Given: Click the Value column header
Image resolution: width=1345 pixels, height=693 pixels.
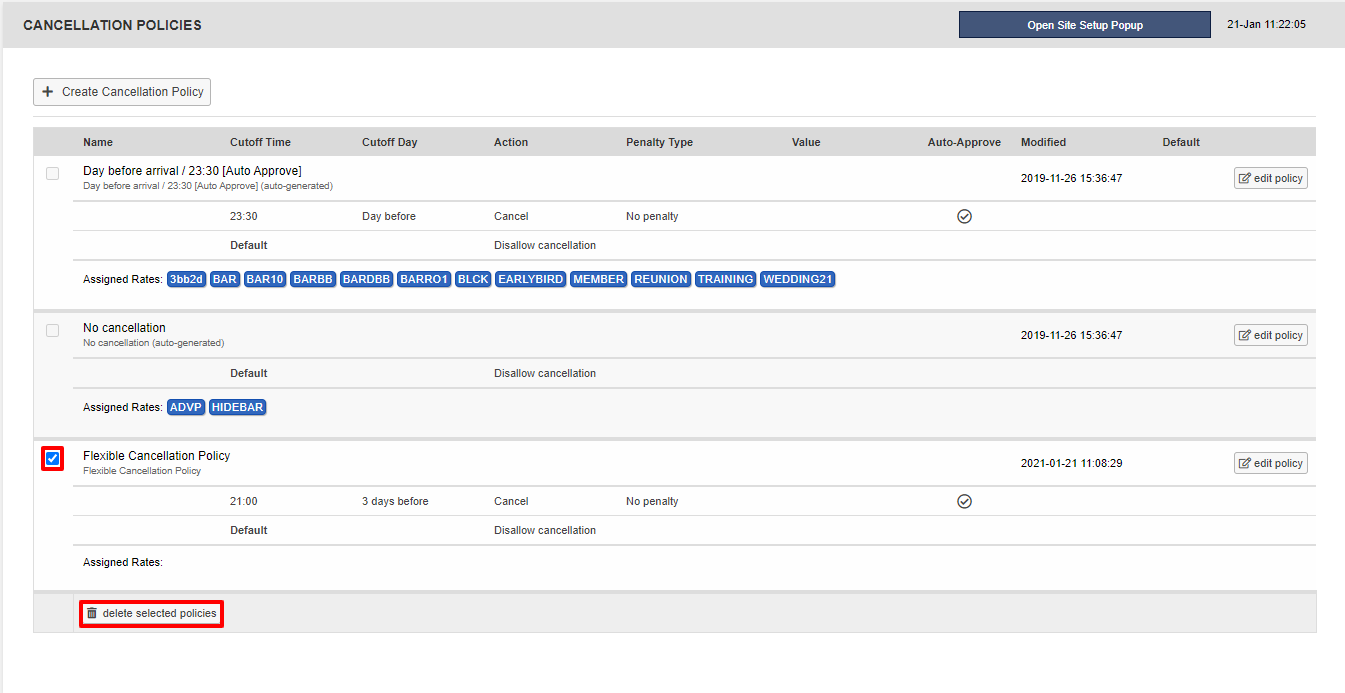Looking at the screenshot, I should coord(806,142).
